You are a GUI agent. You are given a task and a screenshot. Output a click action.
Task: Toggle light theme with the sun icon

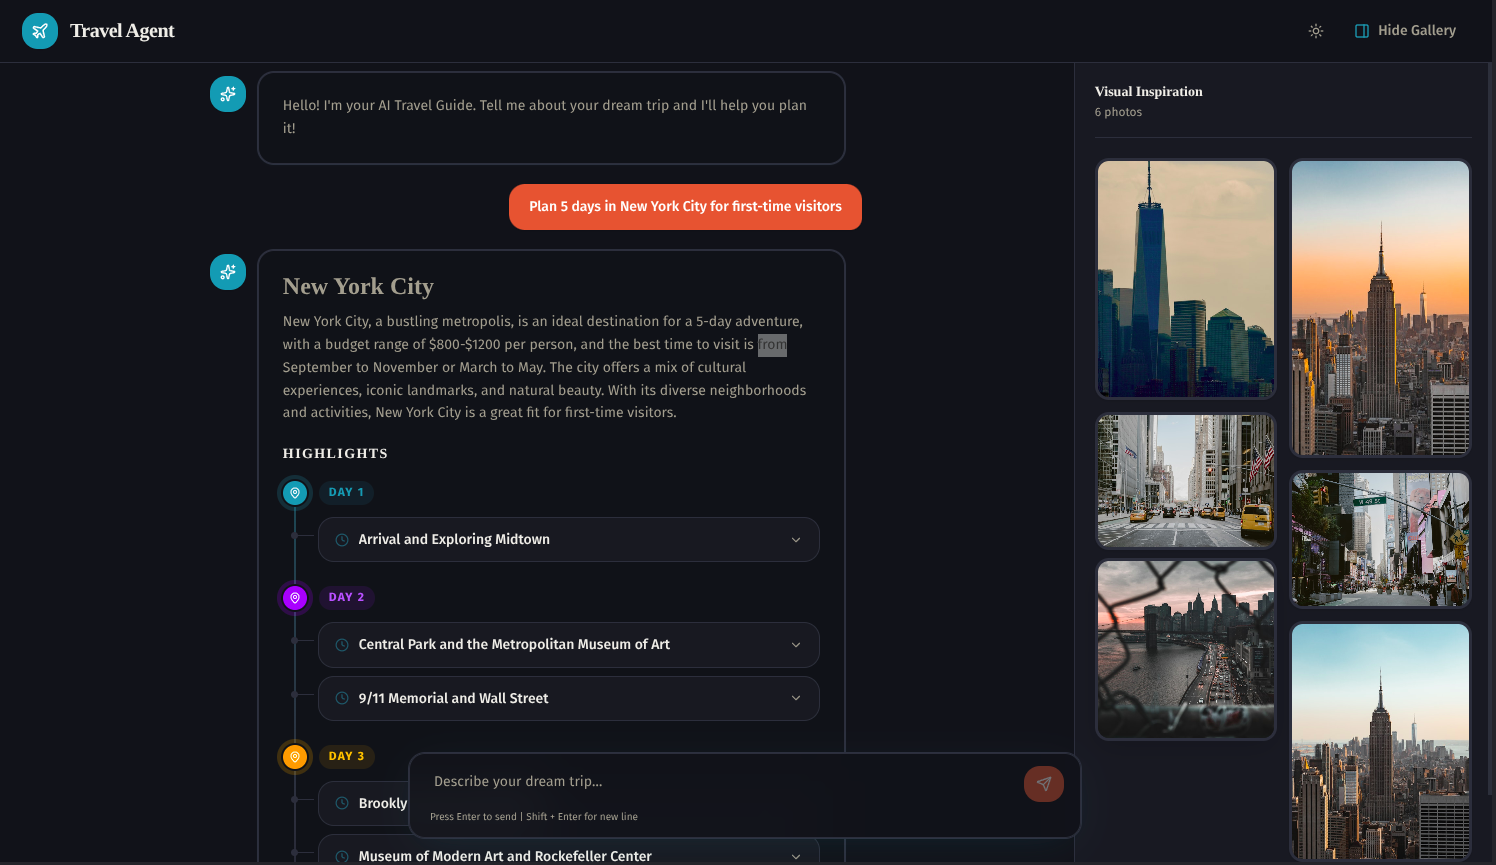(x=1316, y=31)
